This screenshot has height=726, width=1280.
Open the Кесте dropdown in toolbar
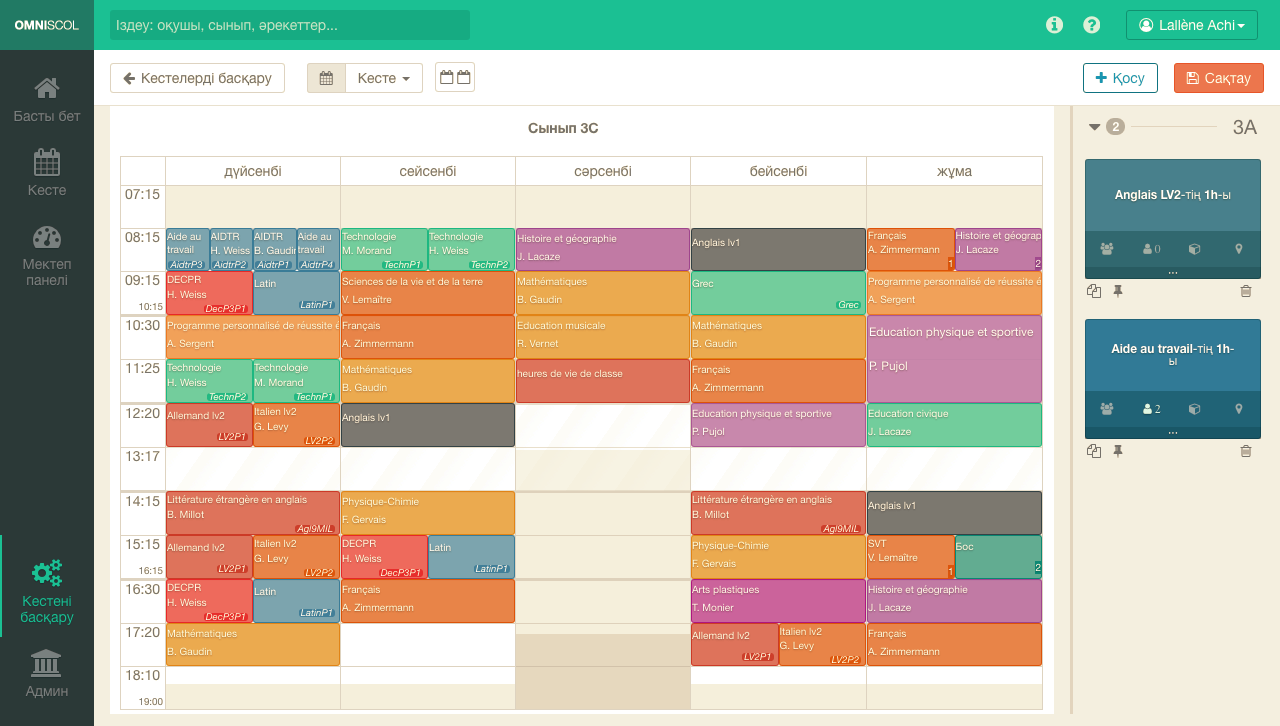coord(384,78)
